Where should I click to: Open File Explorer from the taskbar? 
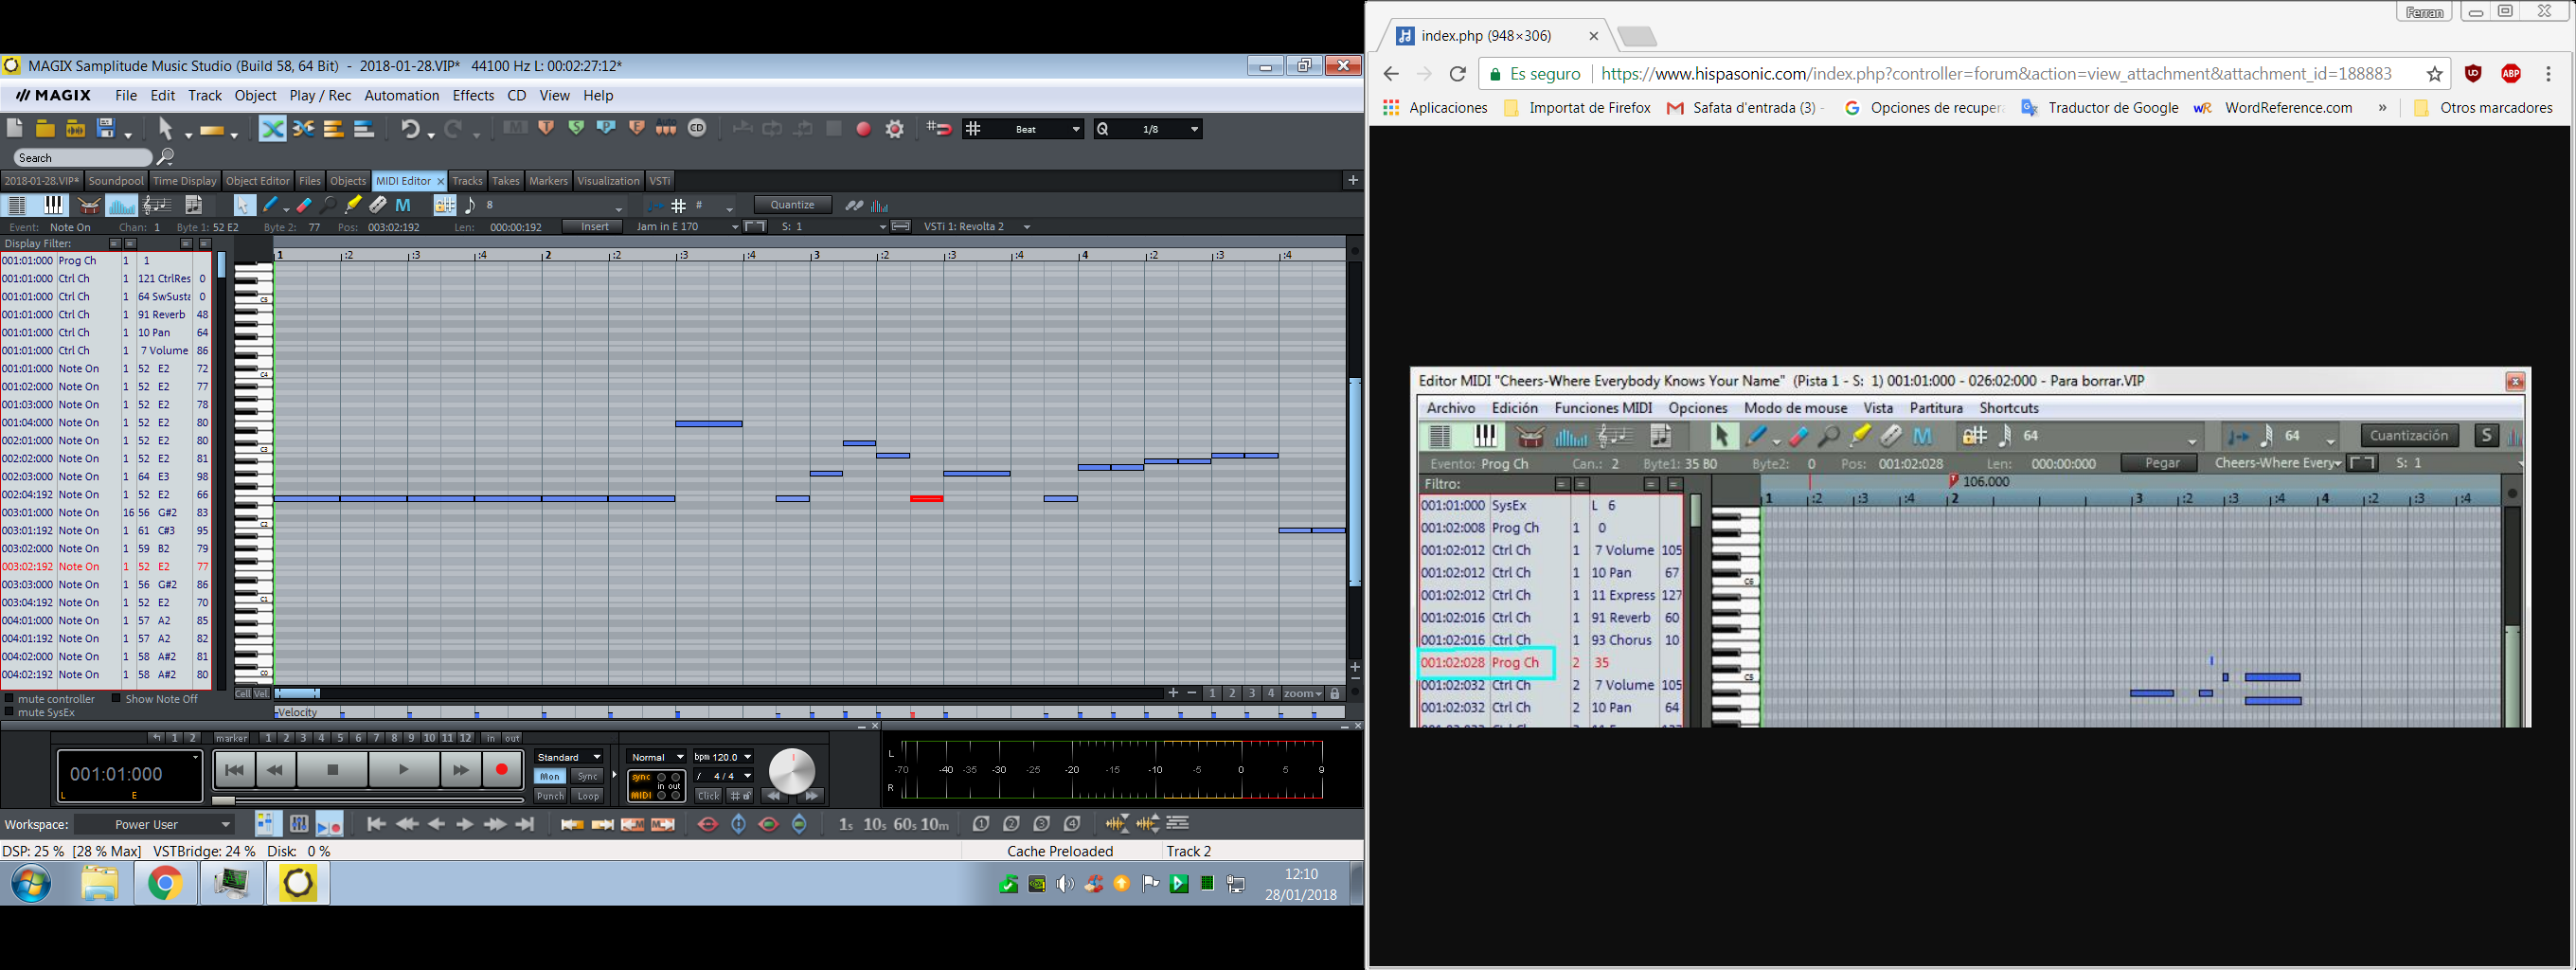(x=99, y=884)
